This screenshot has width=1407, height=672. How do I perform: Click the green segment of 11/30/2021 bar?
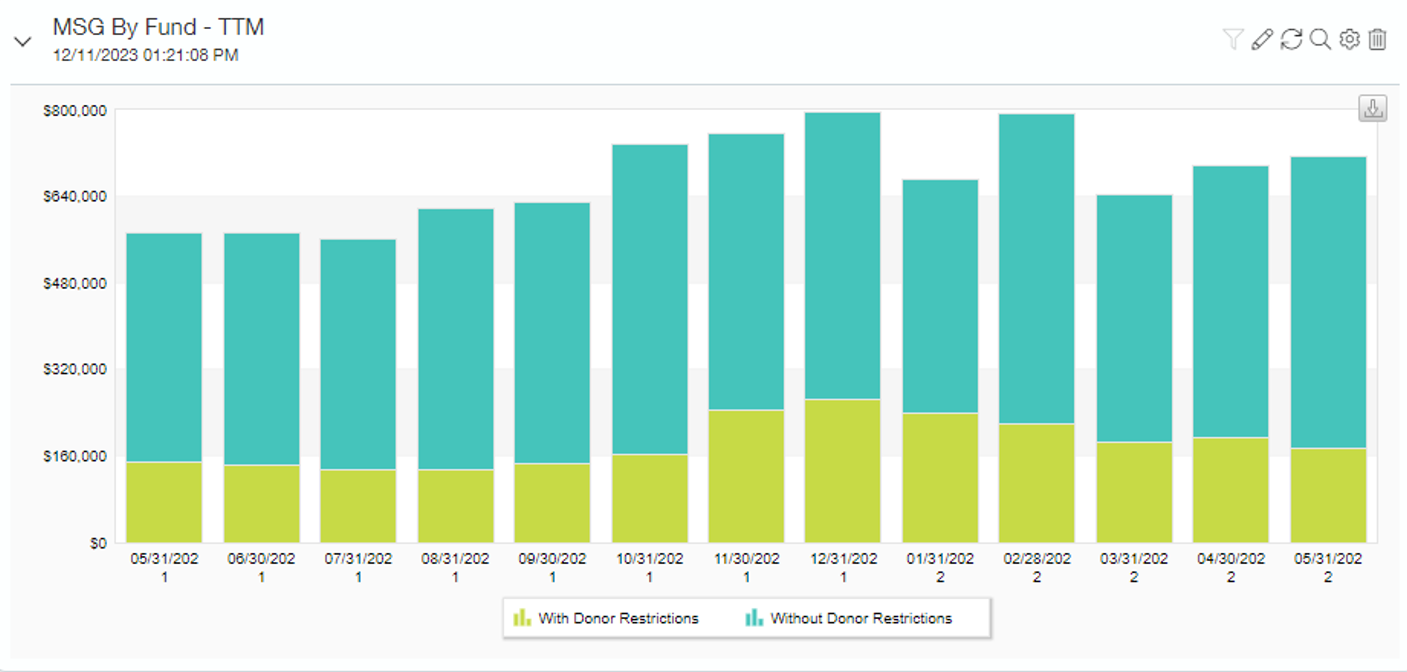pos(746,476)
